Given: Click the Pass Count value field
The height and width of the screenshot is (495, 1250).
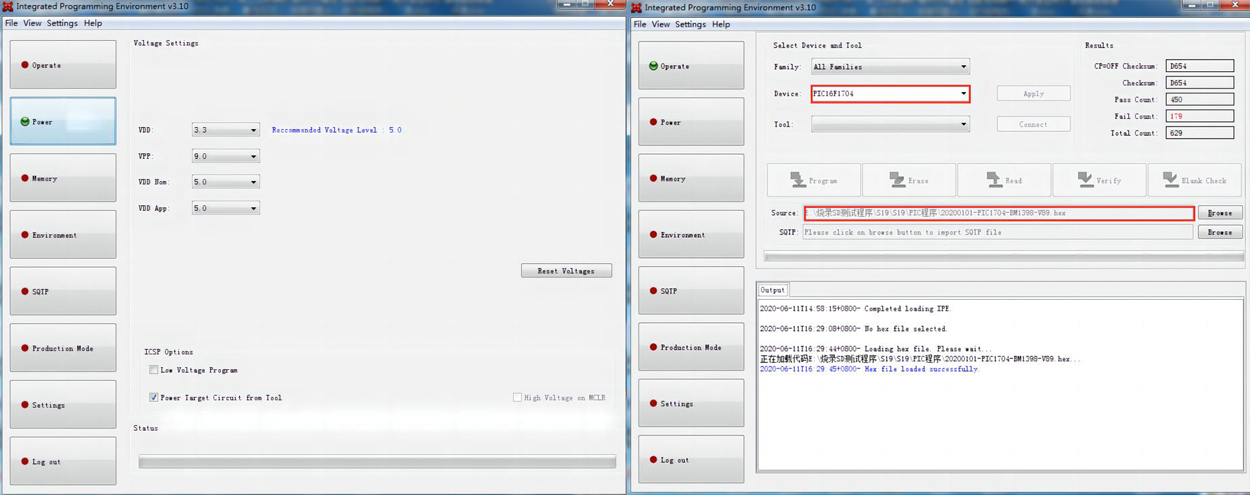Looking at the screenshot, I should pyautogui.click(x=1199, y=99).
